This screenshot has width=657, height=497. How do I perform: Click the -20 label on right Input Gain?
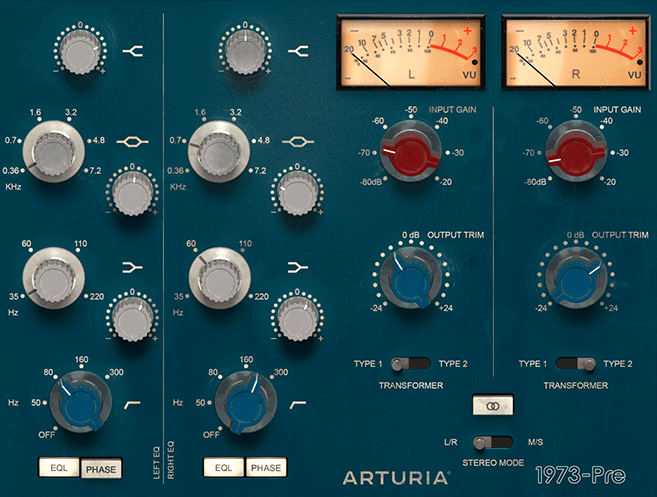tap(610, 182)
